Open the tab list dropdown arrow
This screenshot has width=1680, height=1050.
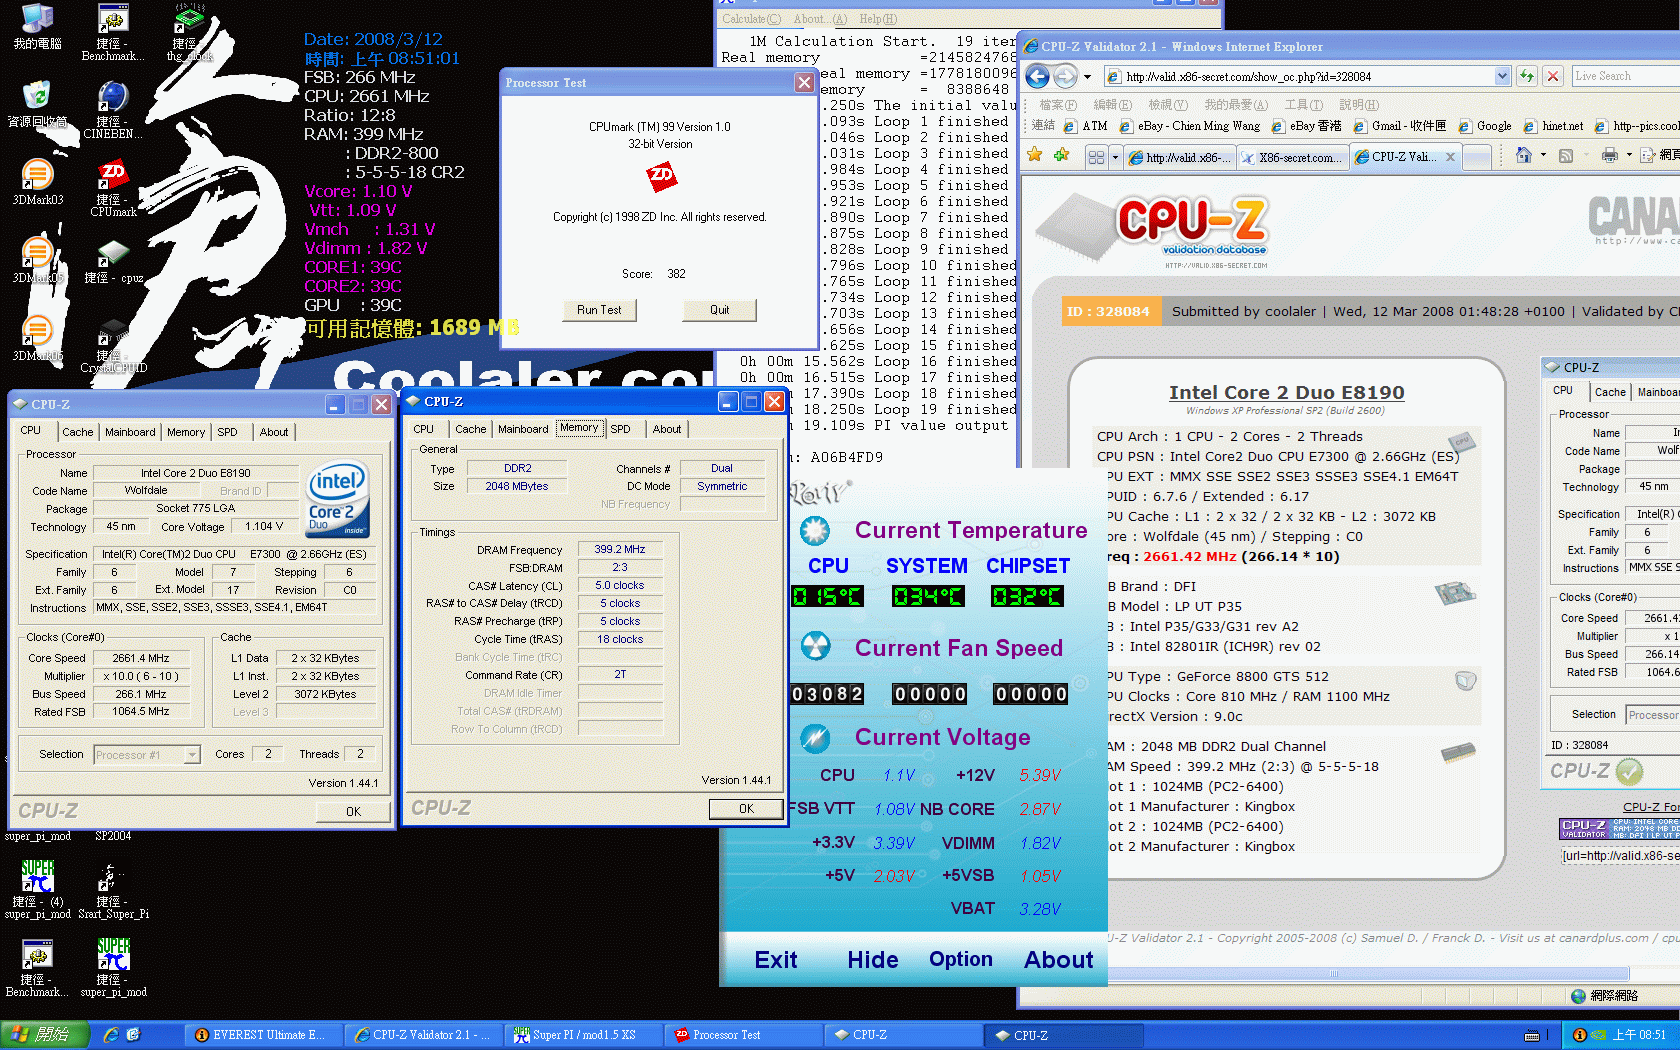(x=1115, y=157)
